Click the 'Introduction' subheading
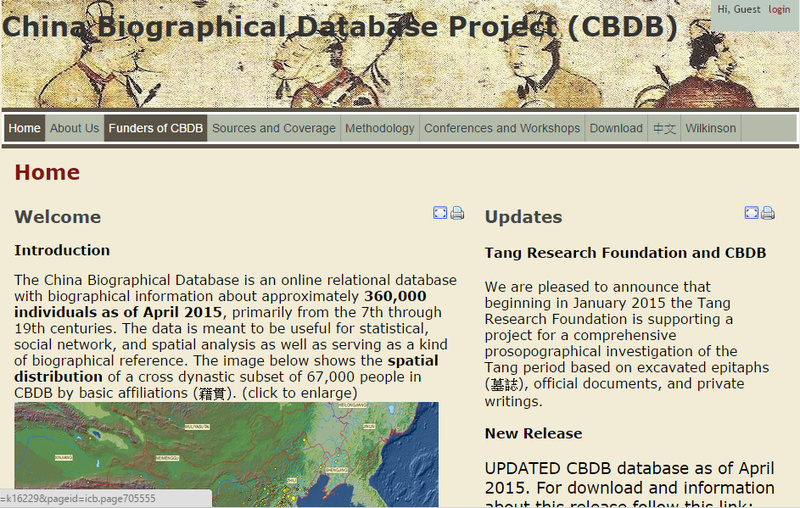This screenshot has width=800, height=508. [62, 250]
